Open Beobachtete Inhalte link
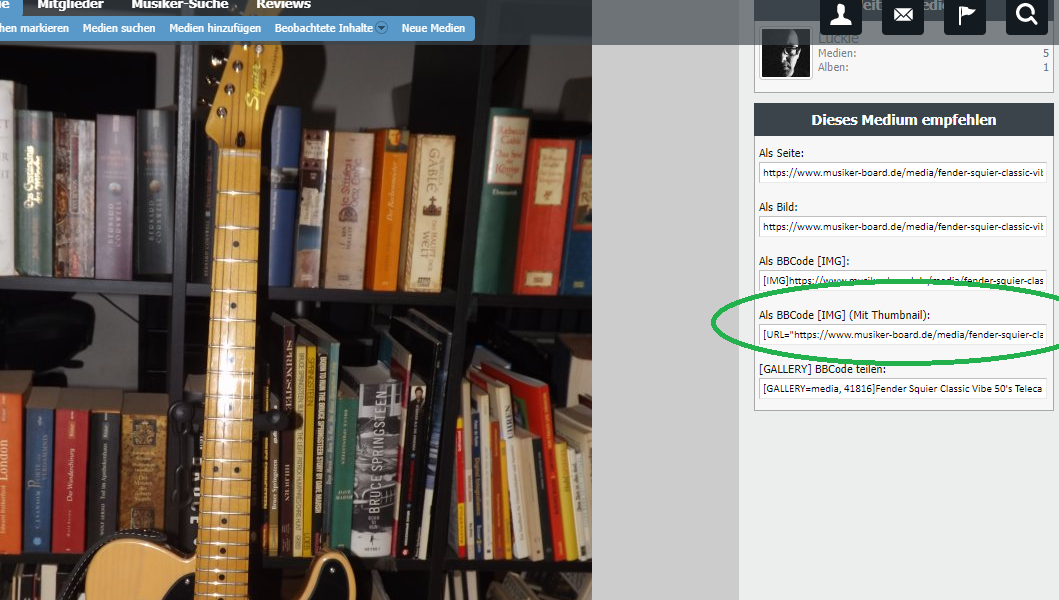 click(x=324, y=28)
